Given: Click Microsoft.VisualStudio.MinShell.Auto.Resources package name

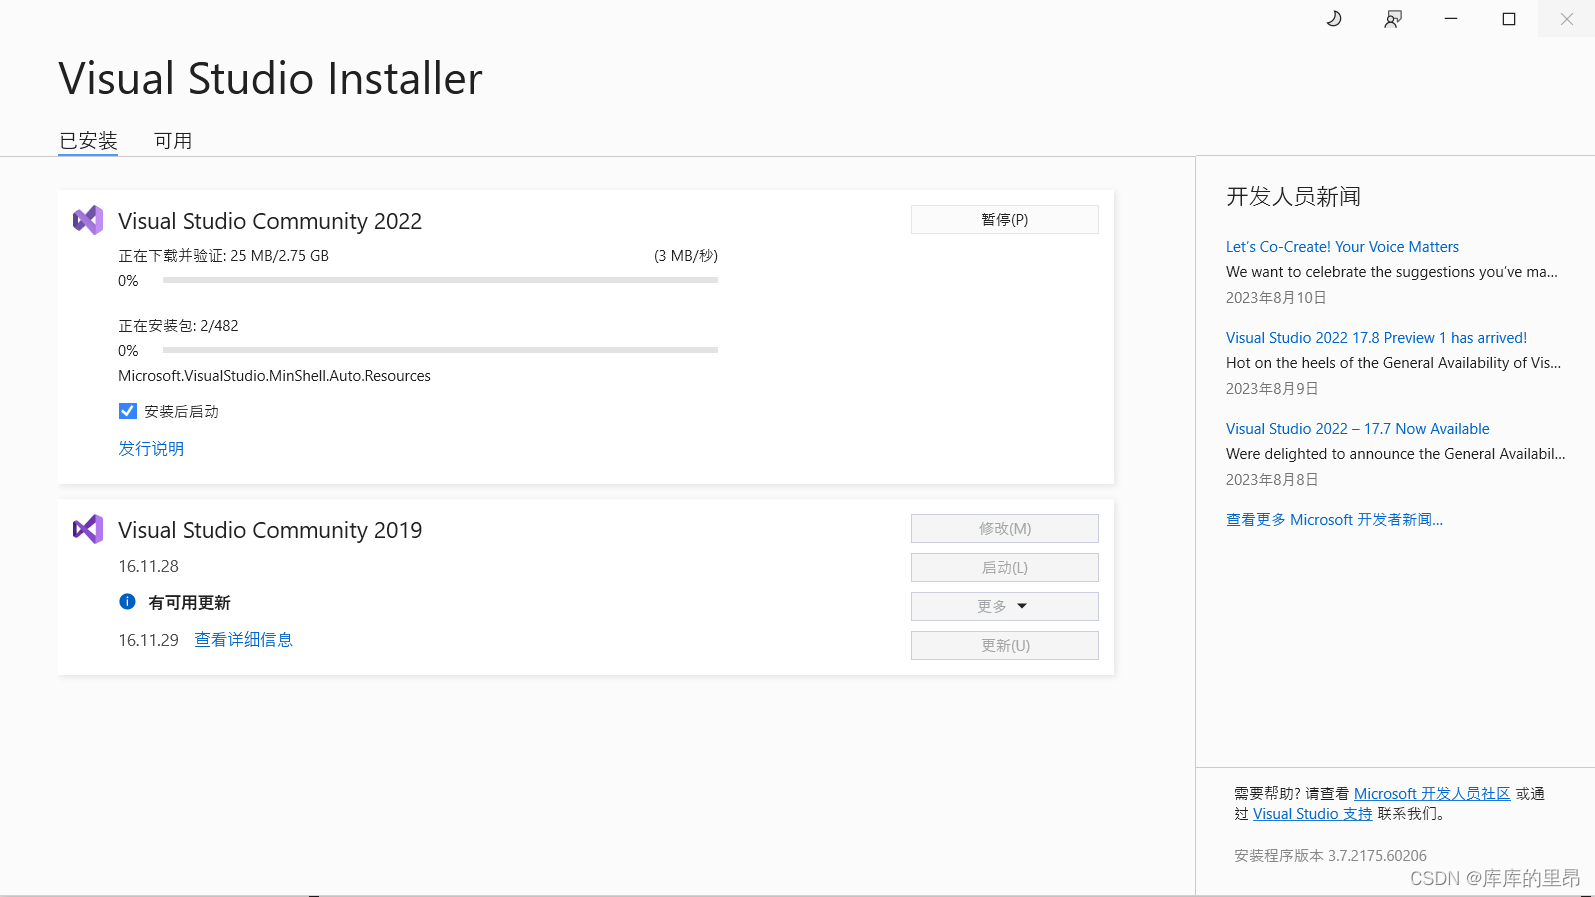Looking at the screenshot, I should (274, 376).
